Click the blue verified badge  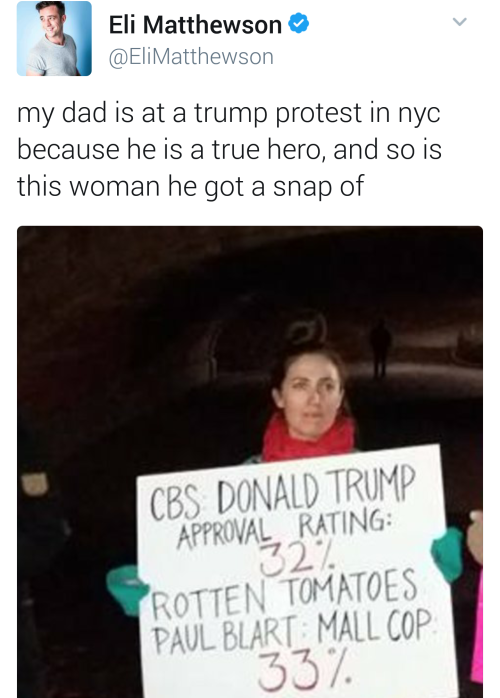click(x=299, y=24)
